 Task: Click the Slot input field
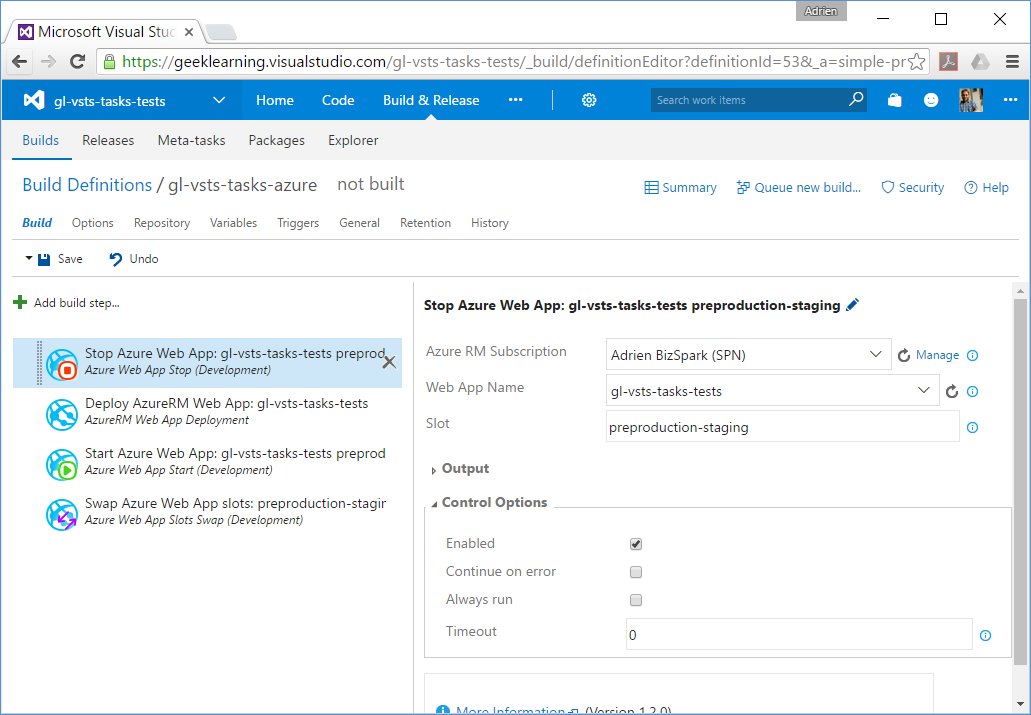782,428
